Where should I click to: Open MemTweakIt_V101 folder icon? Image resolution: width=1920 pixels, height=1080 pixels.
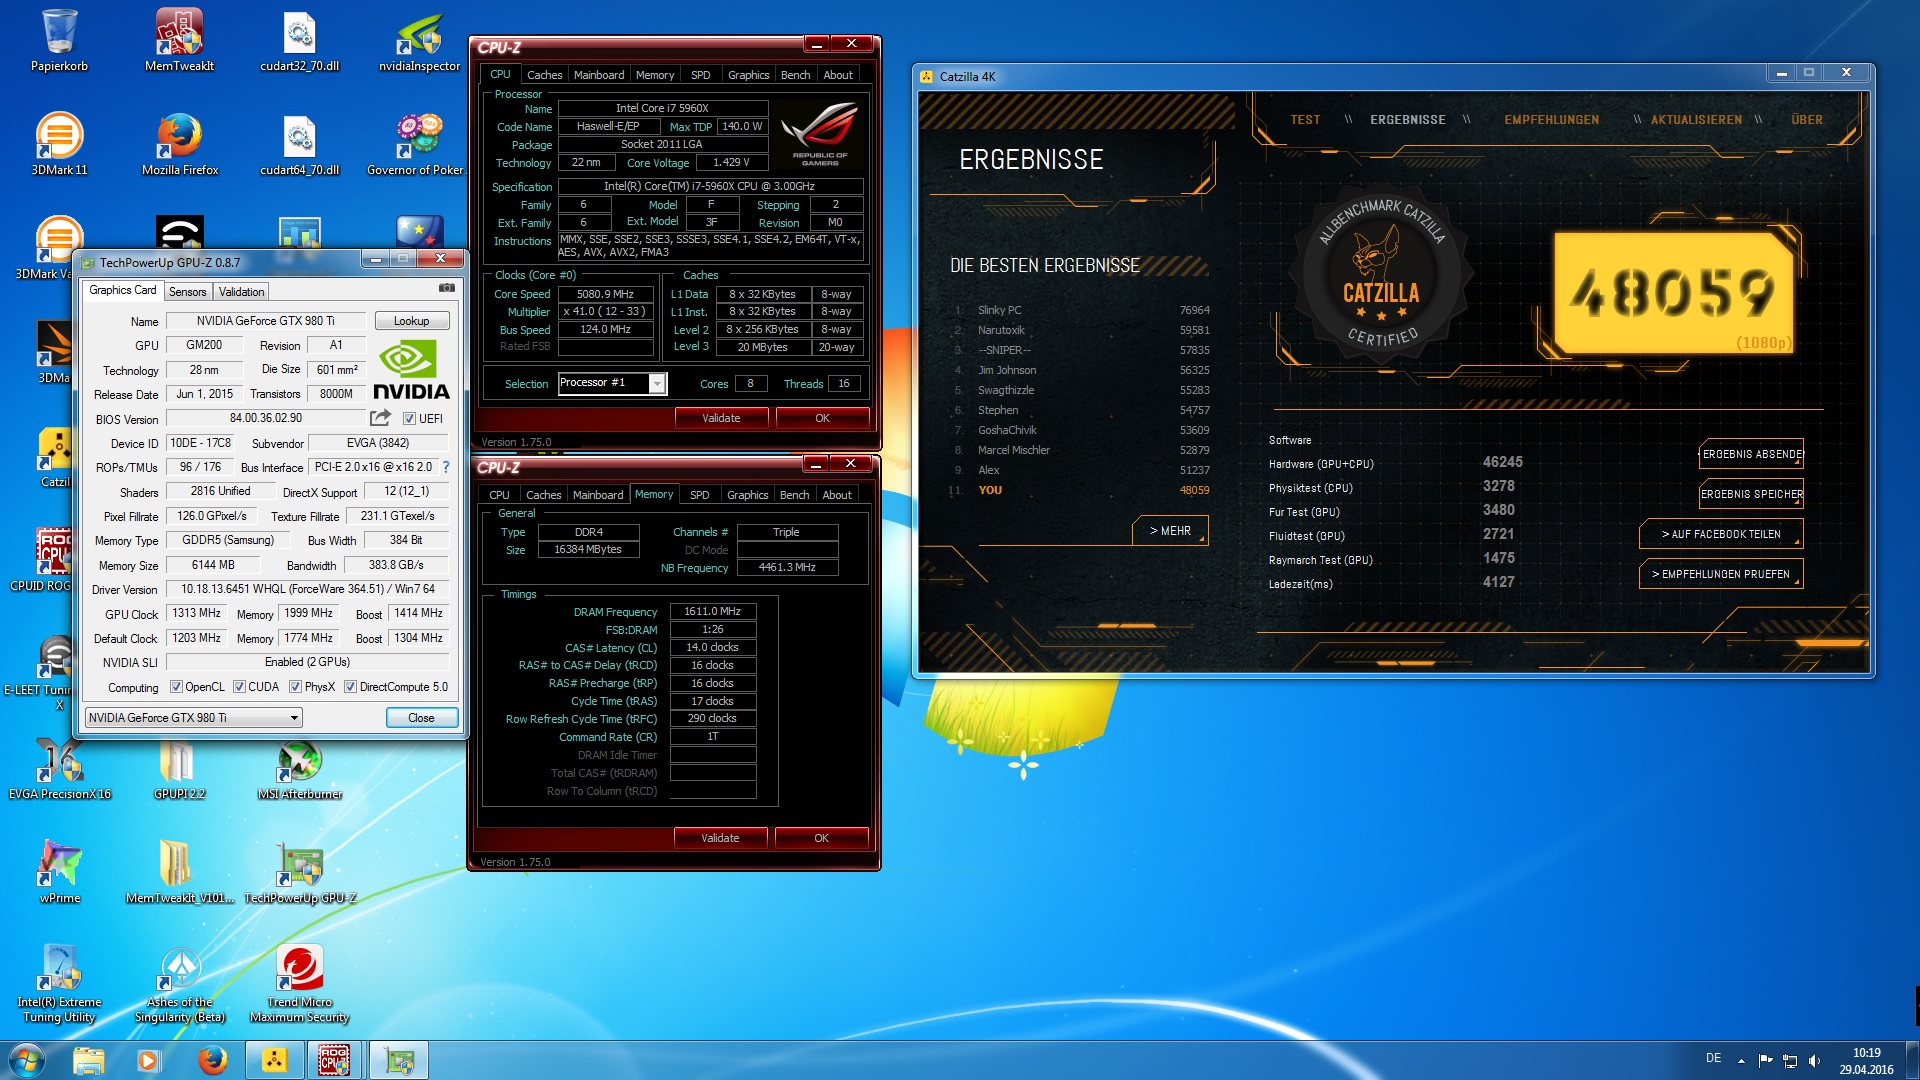[x=179, y=872]
